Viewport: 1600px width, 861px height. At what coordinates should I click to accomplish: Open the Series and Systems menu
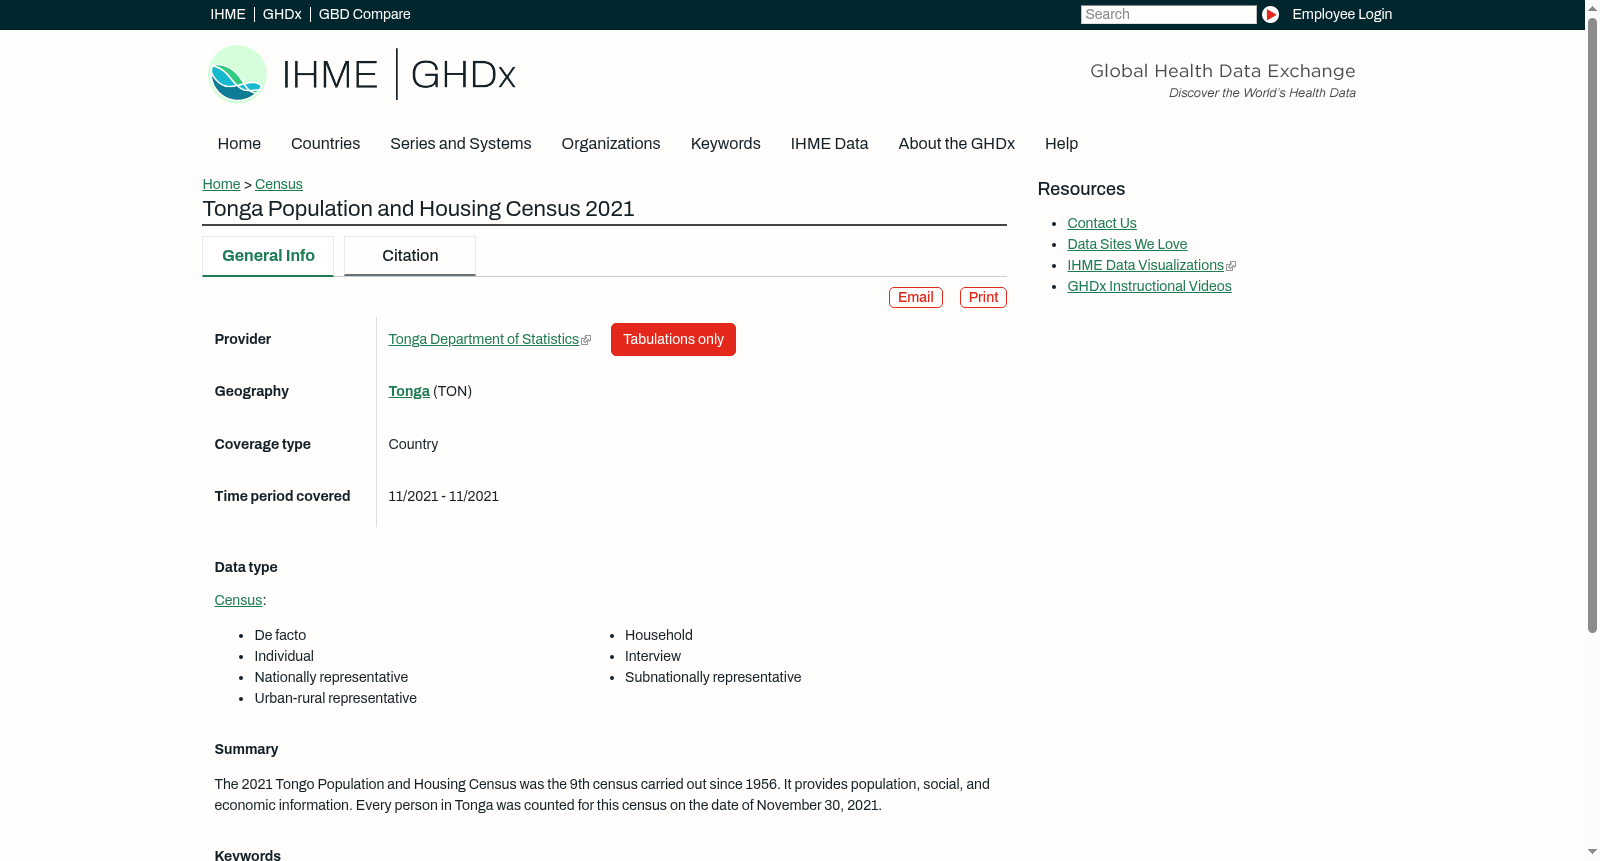[x=460, y=144]
